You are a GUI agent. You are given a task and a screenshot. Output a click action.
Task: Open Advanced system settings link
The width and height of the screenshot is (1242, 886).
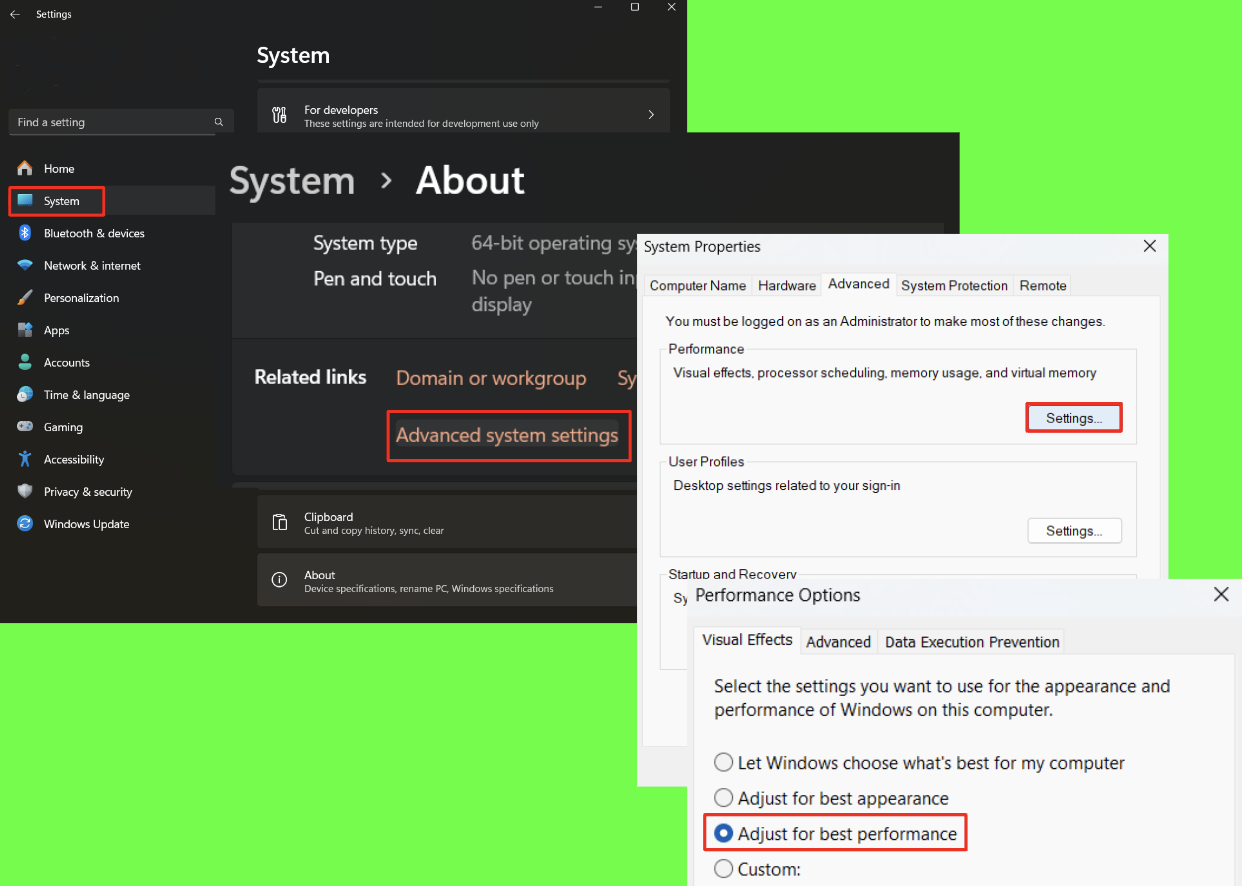pyautogui.click(x=507, y=435)
